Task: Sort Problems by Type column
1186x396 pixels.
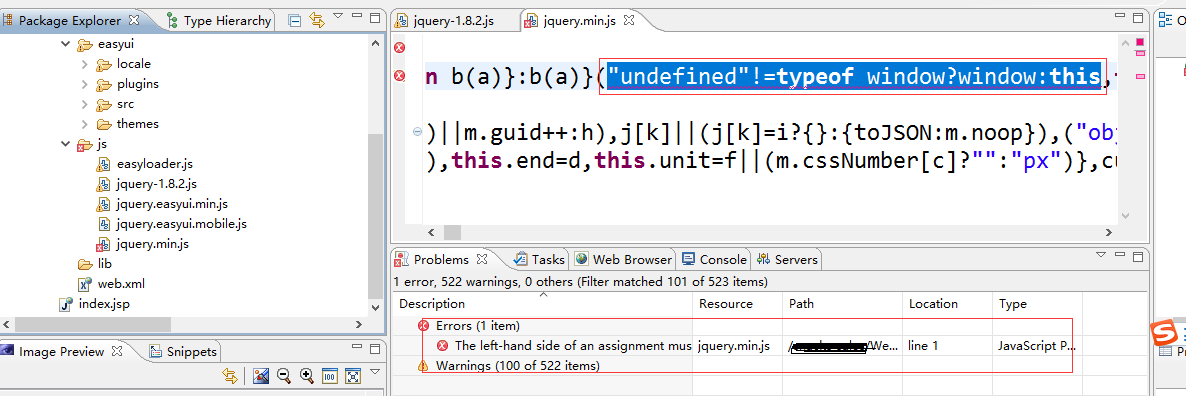Action: pos(1037,304)
